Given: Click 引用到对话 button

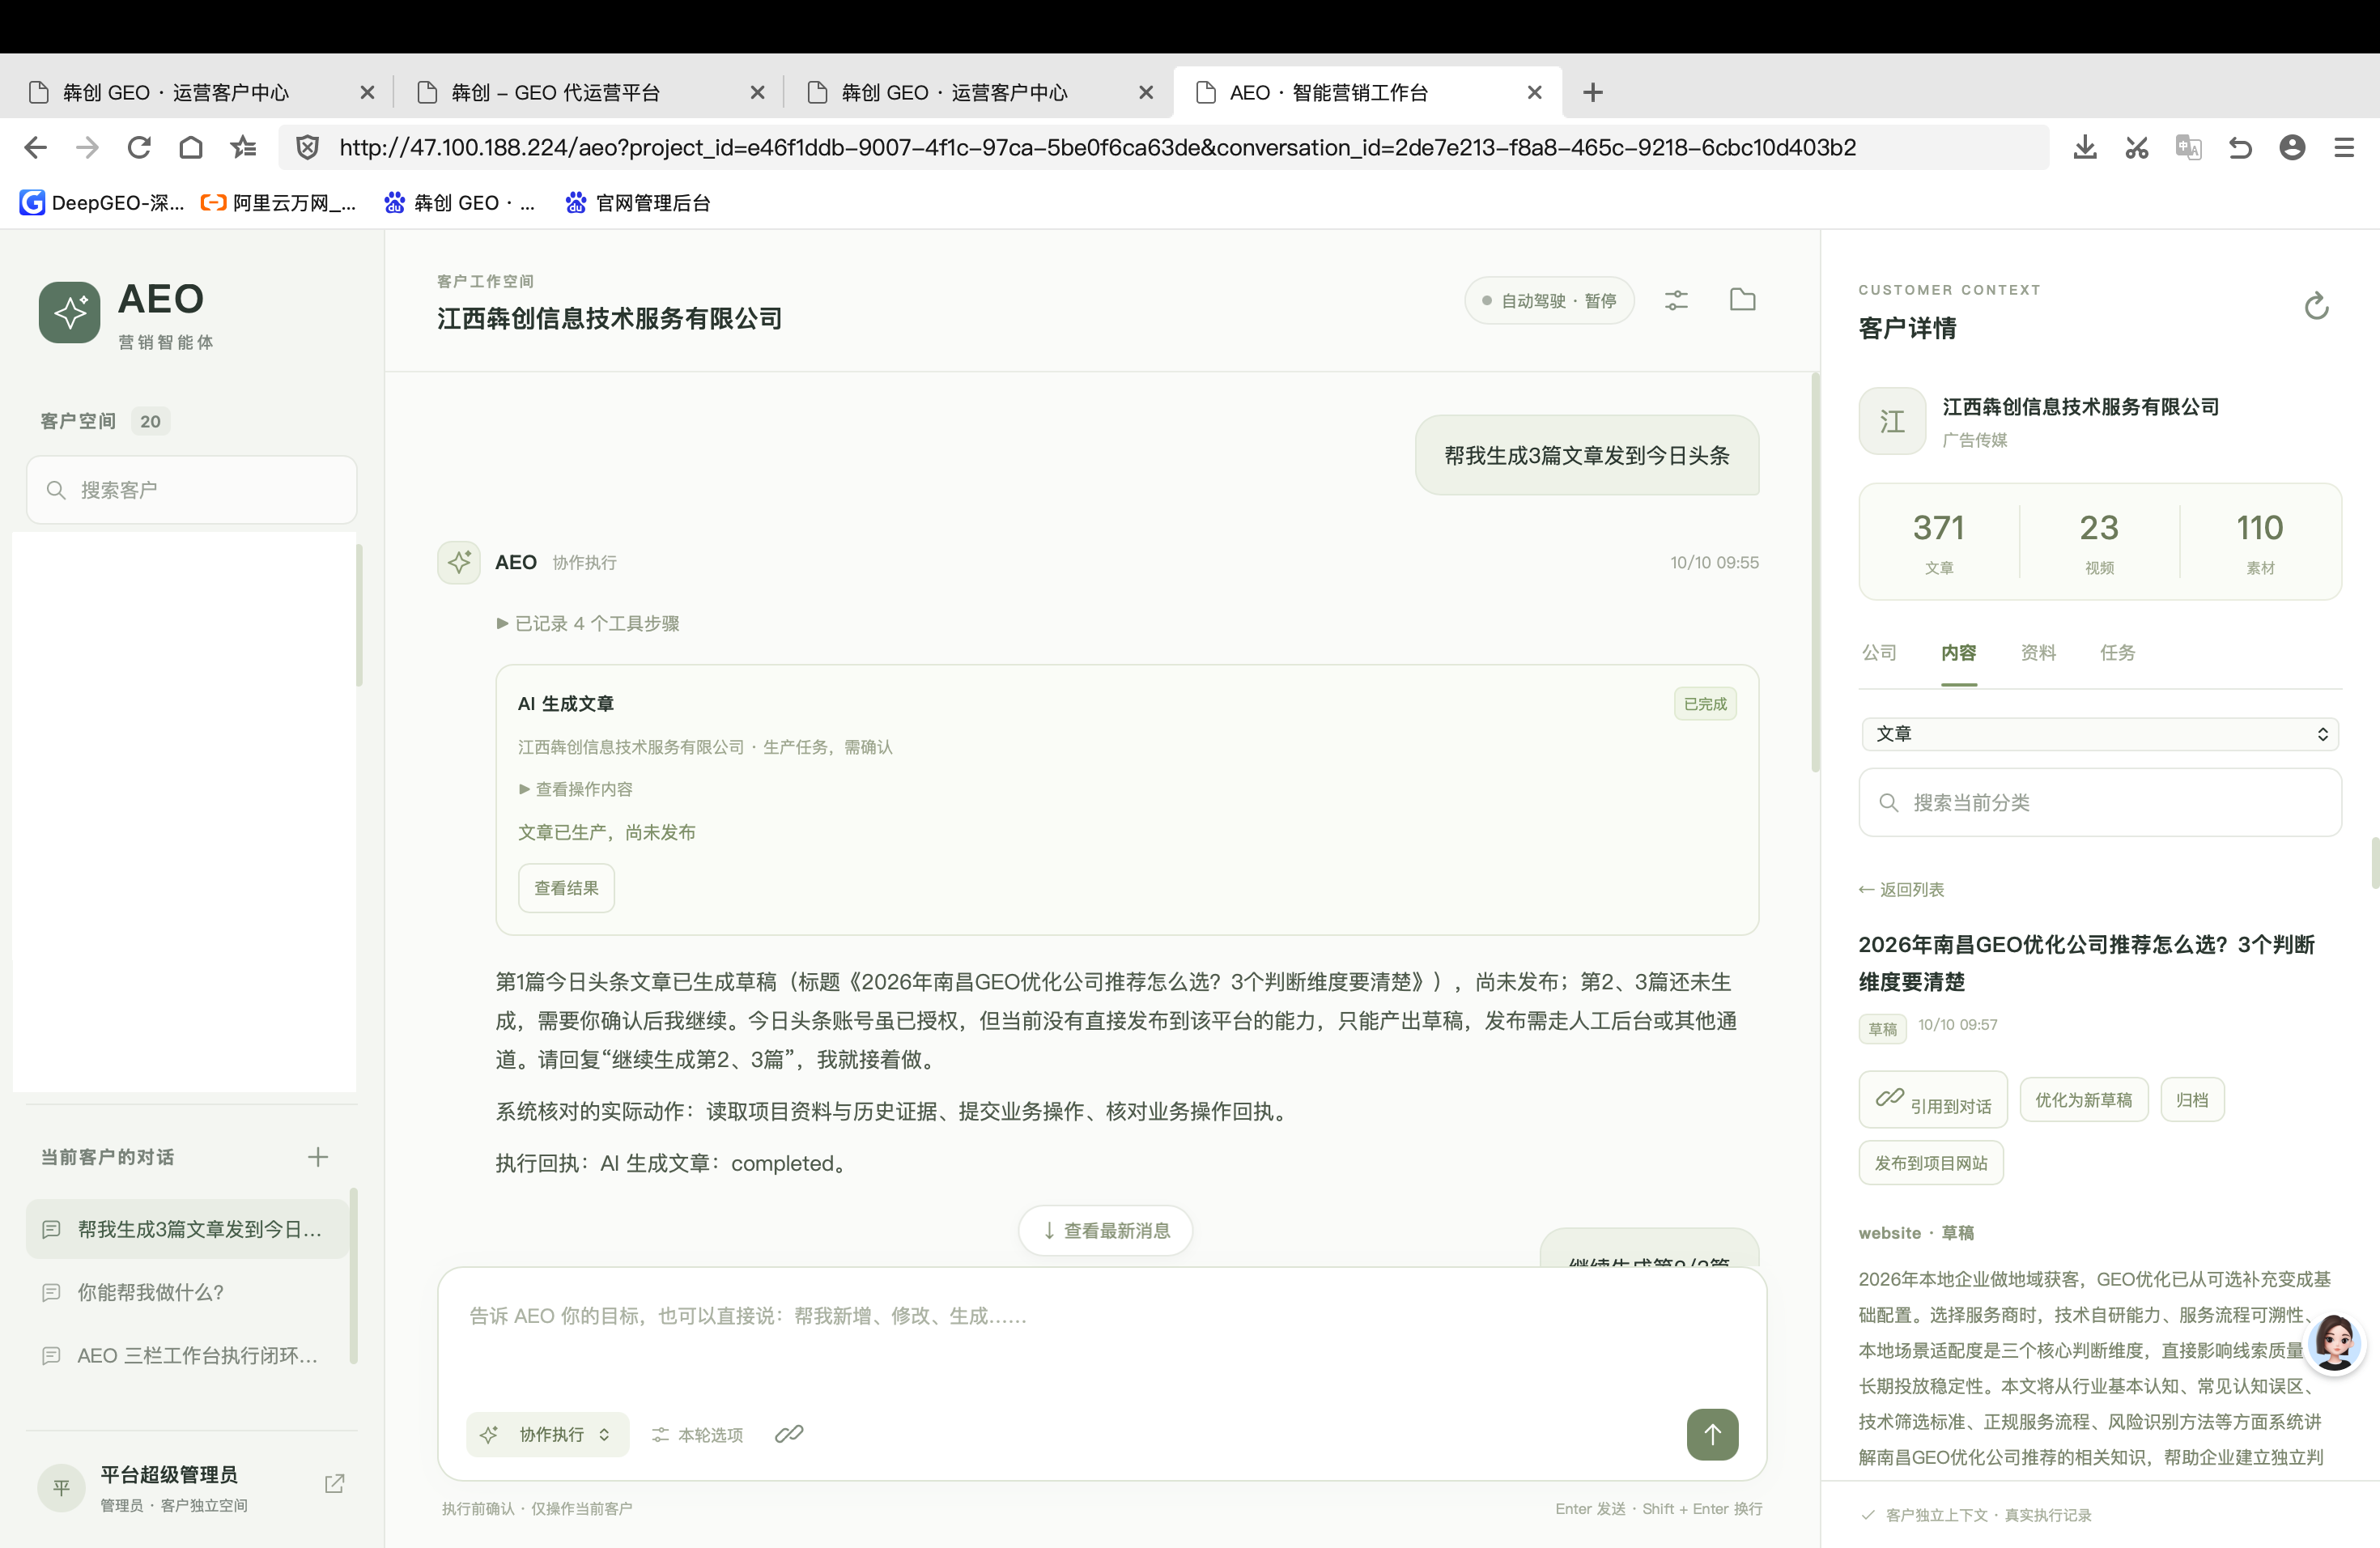Looking at the screenshot, I should [1933, 1100].
